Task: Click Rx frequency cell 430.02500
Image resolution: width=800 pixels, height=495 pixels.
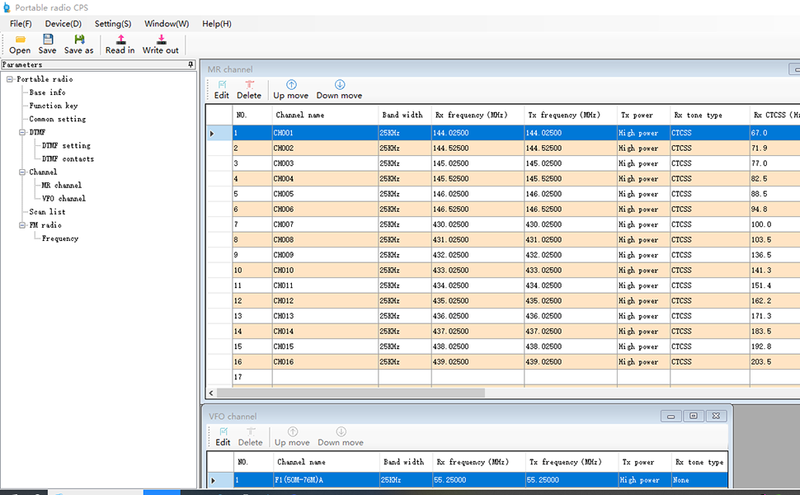Action: point(478,225)
